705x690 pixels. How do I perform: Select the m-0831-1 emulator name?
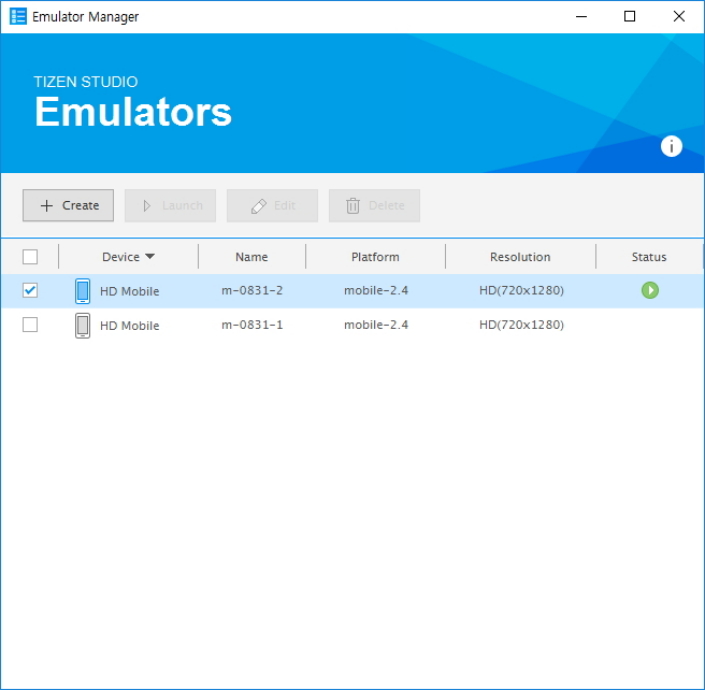[x=252, y=325]
